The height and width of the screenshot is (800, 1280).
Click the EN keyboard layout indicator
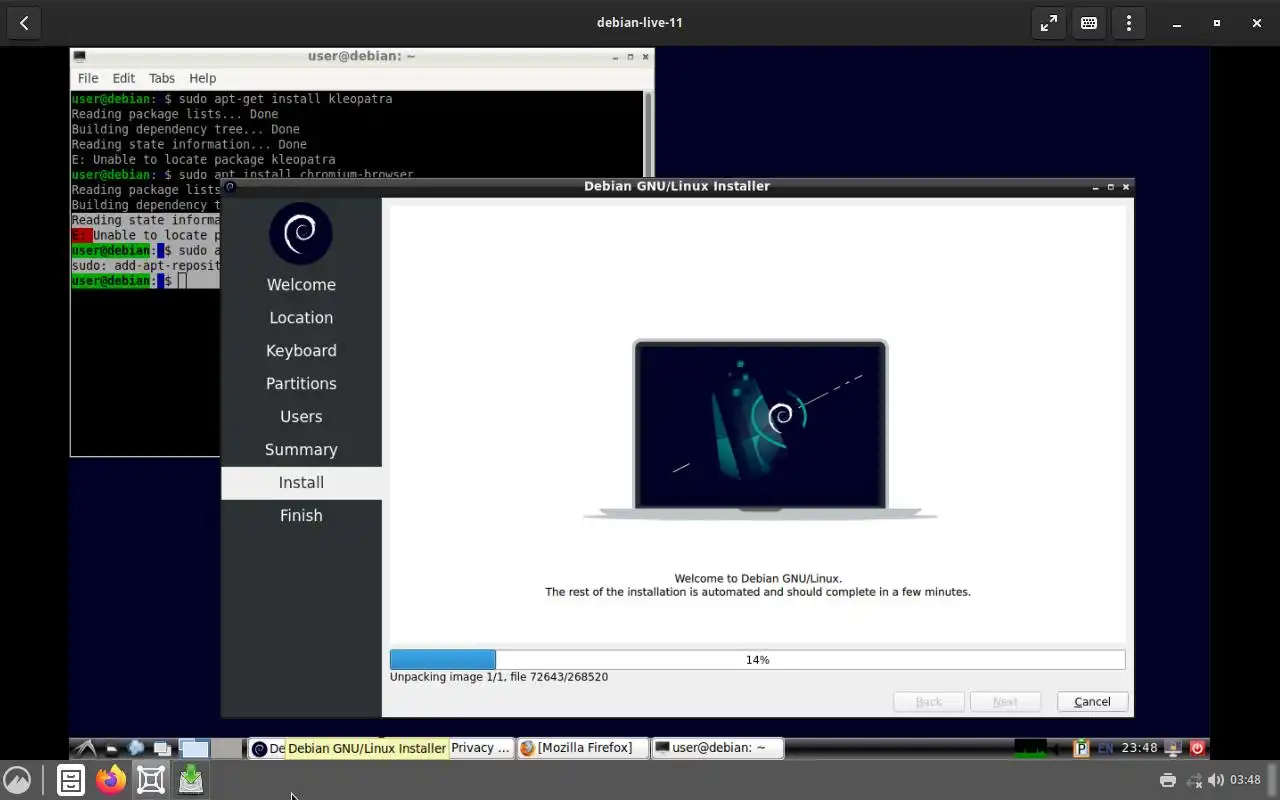(1105, 748)
